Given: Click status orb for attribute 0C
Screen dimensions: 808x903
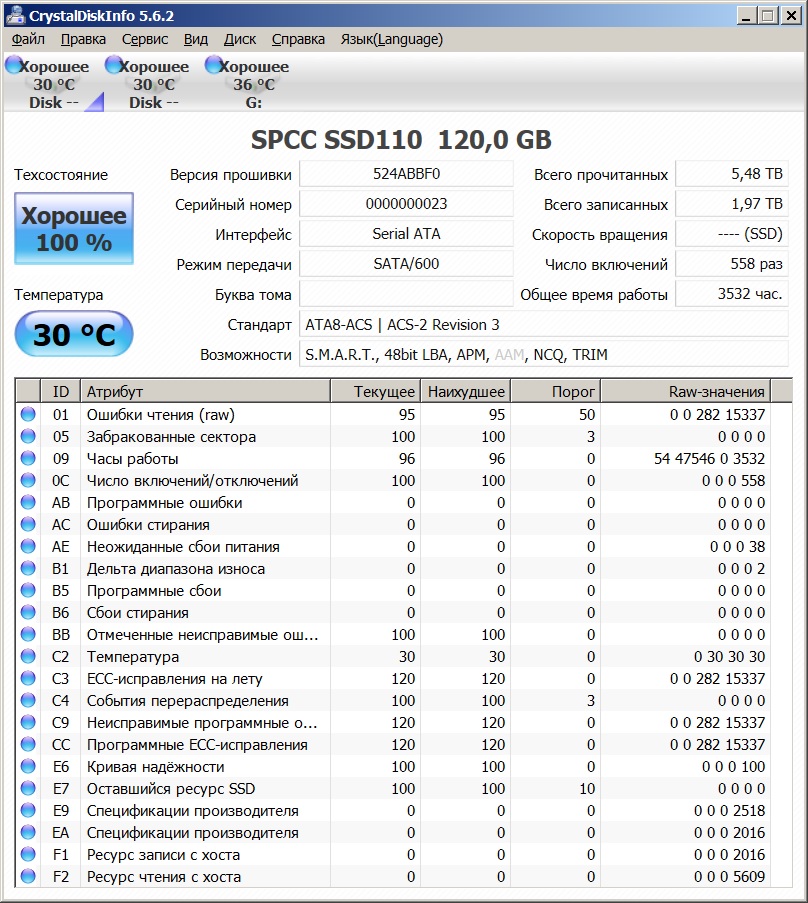Looking at the screenshot, I should 28,480.
